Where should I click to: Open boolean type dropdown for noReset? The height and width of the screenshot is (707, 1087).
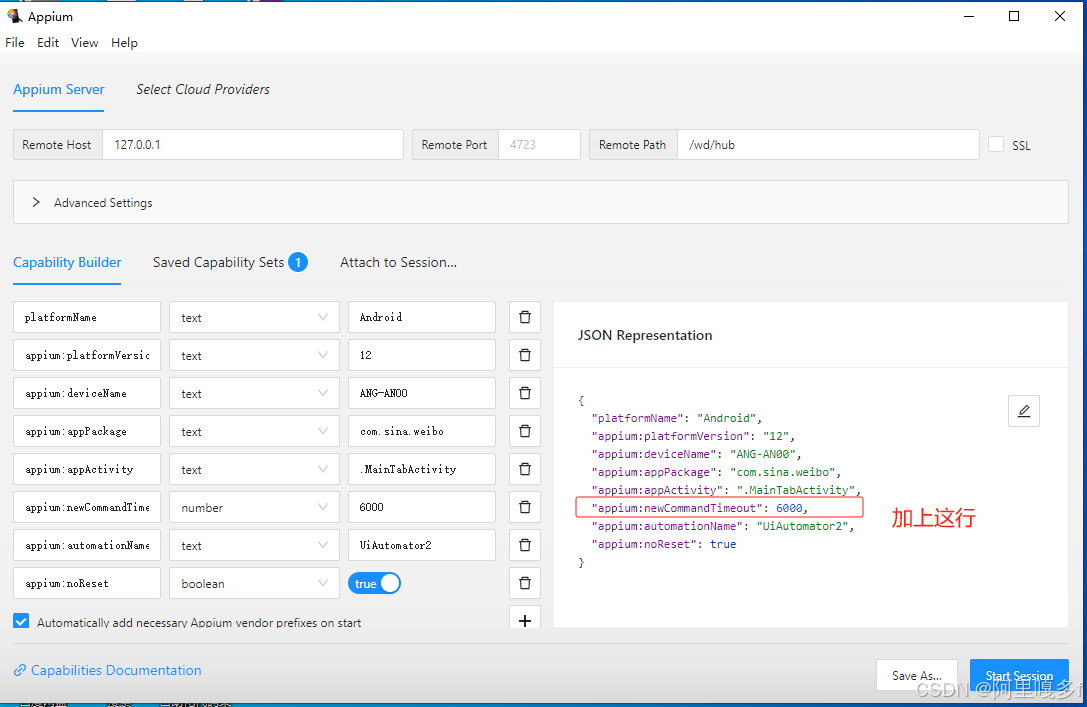[254, 584]
